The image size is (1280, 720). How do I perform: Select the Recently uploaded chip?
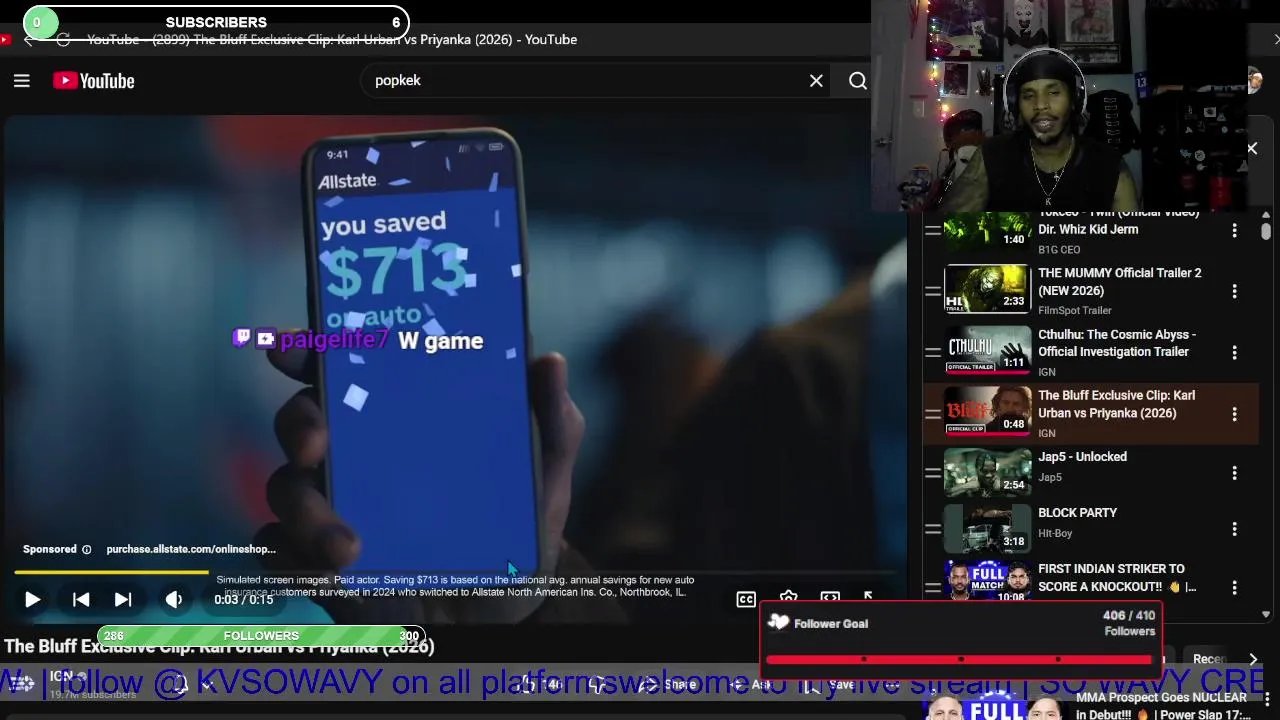(x=1208, y=659)
